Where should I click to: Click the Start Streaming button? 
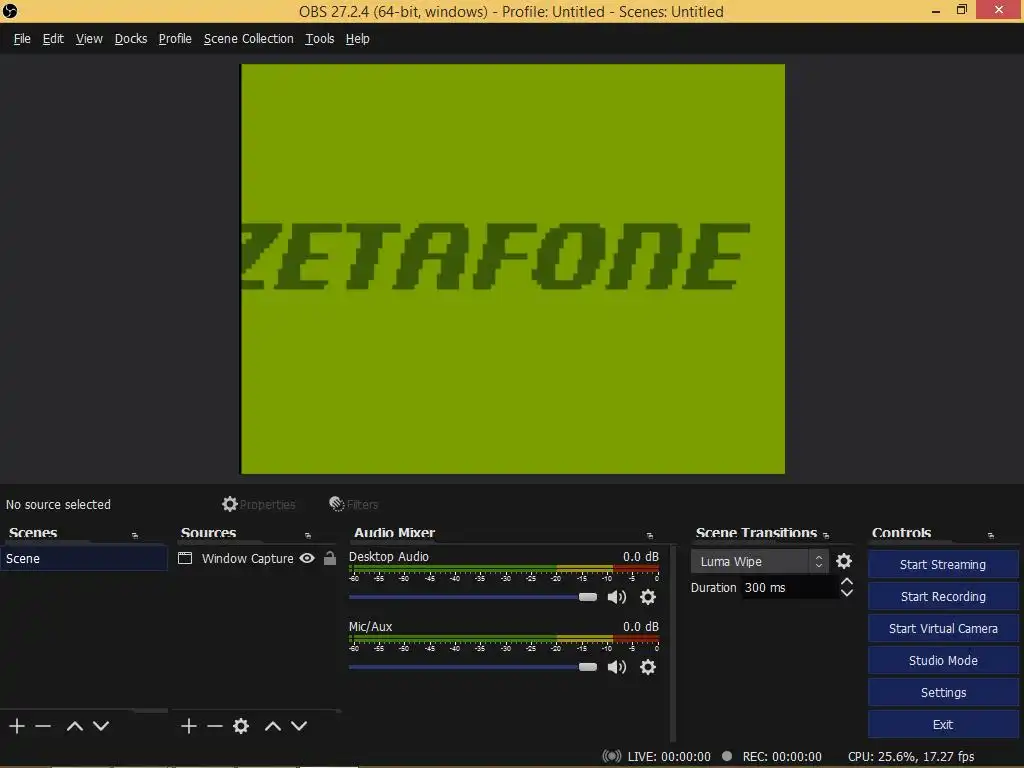pyautogui.click(x=942, y=564)
